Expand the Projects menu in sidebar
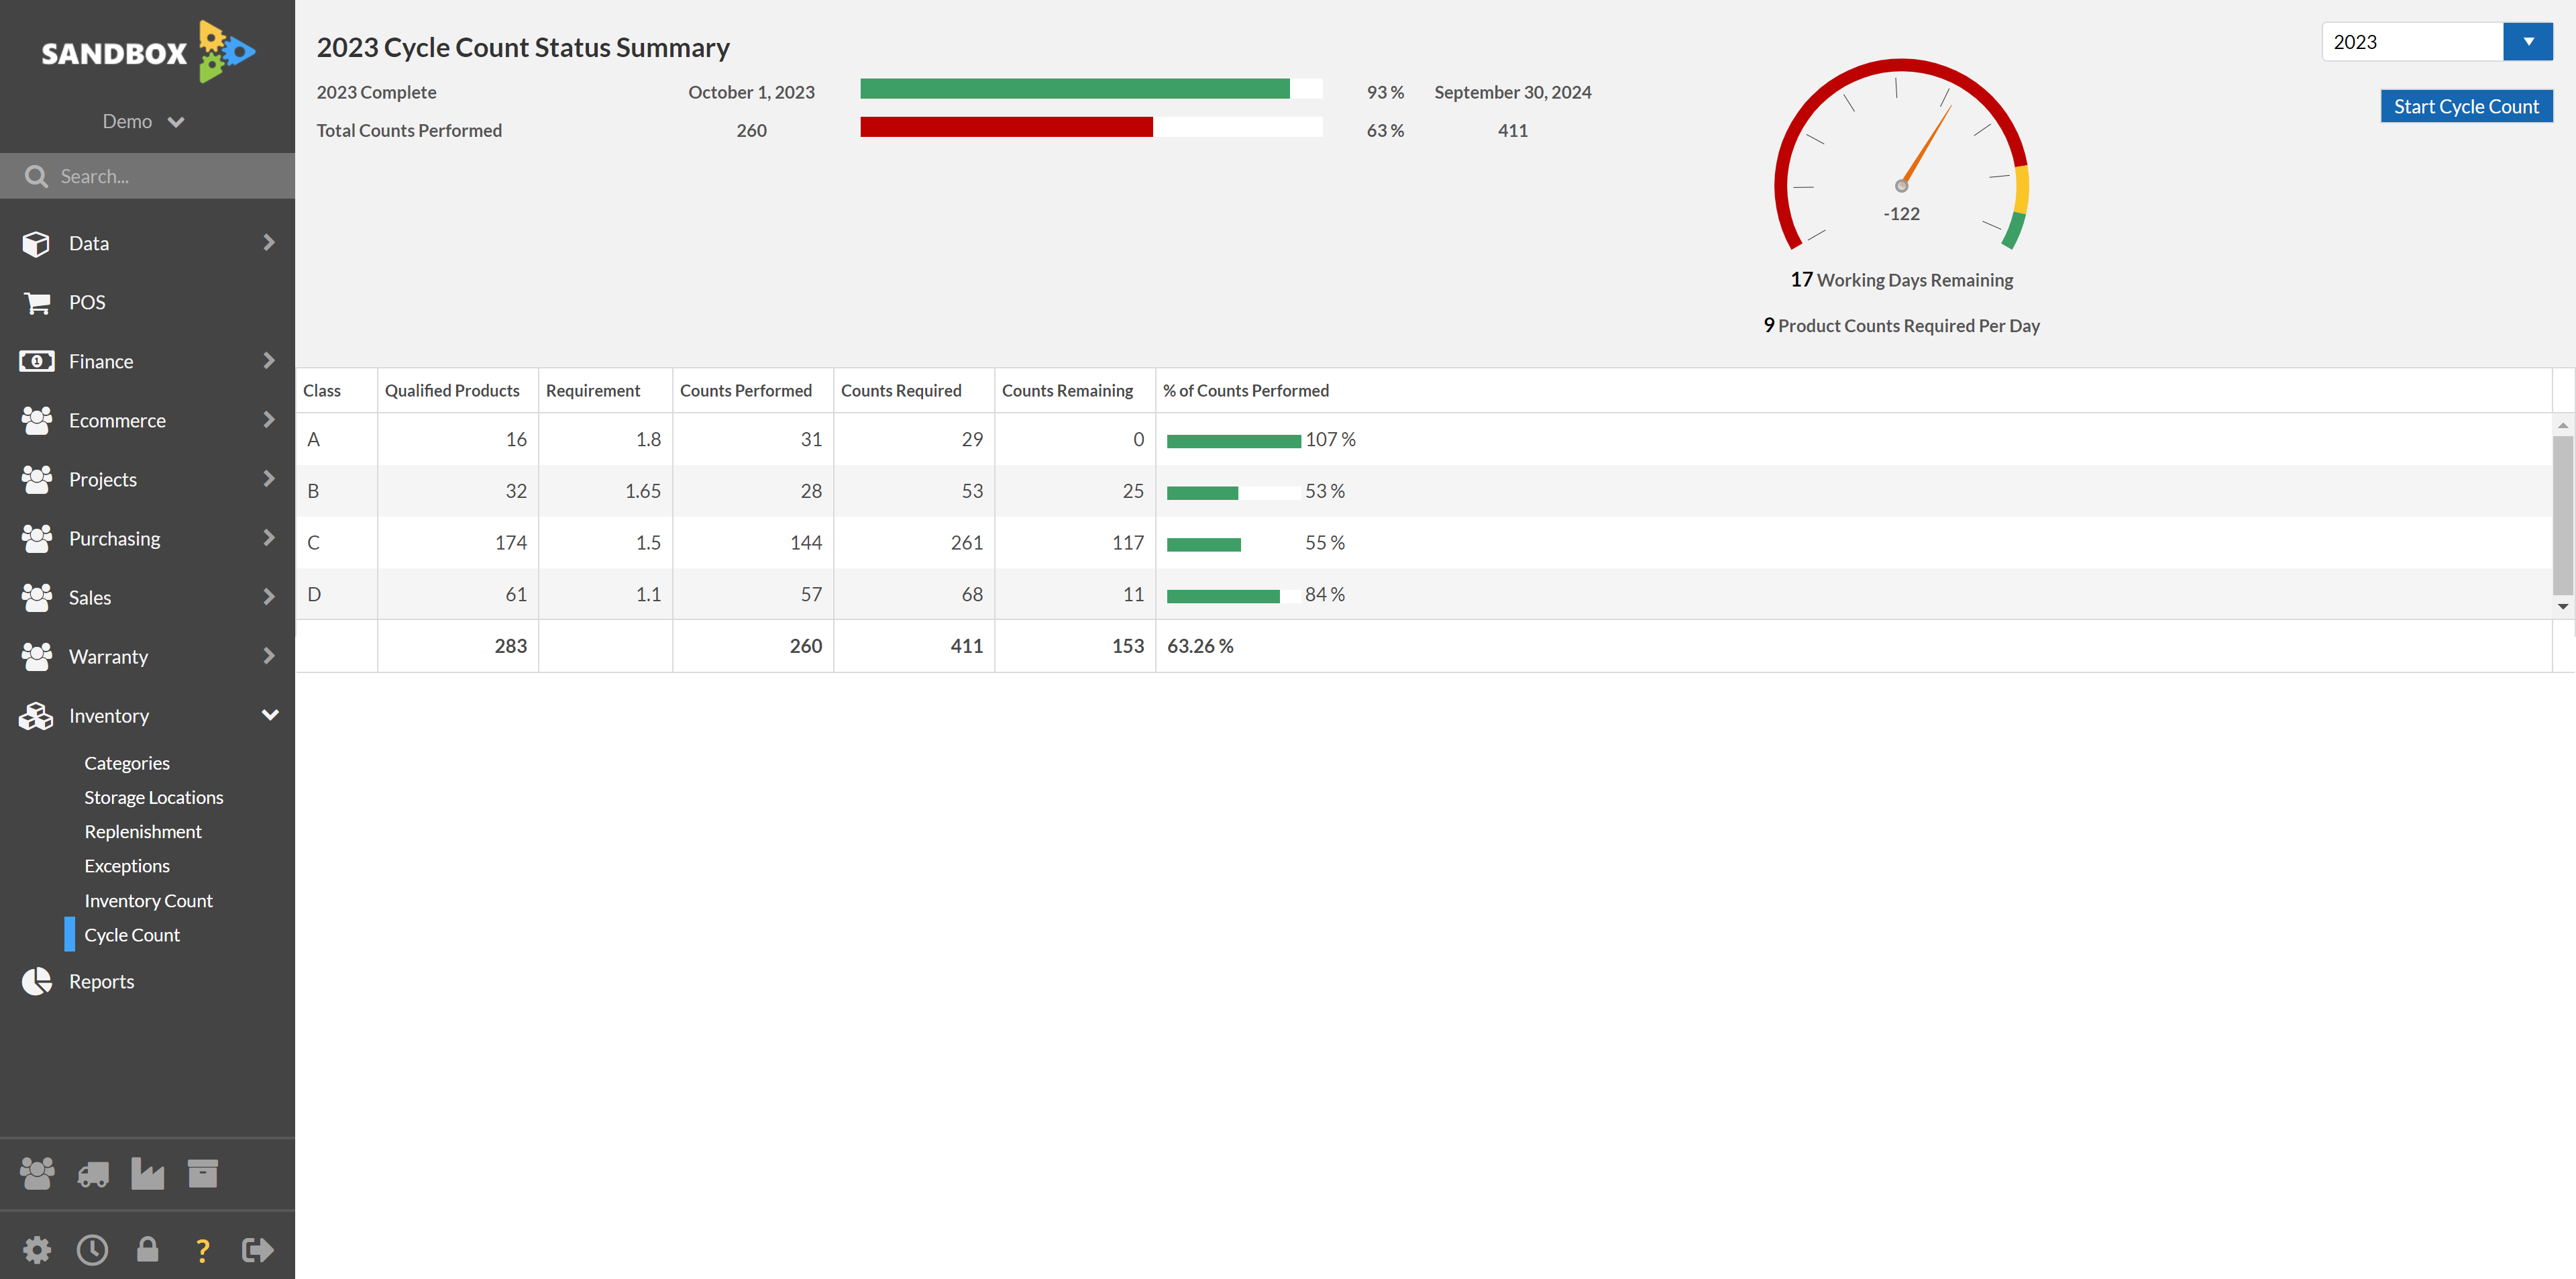2576x1279 pixels. 148,478
